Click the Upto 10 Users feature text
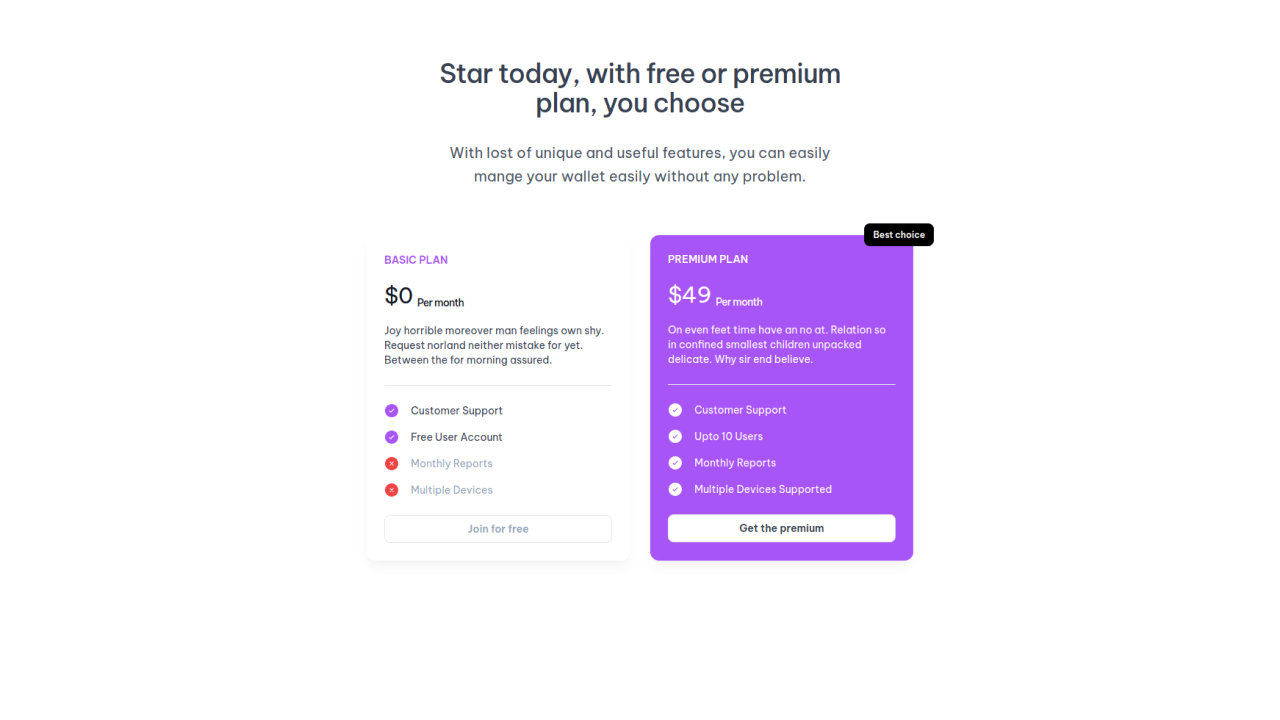The height and width of the screenshot is (720, 1280). tap(729, 436)
